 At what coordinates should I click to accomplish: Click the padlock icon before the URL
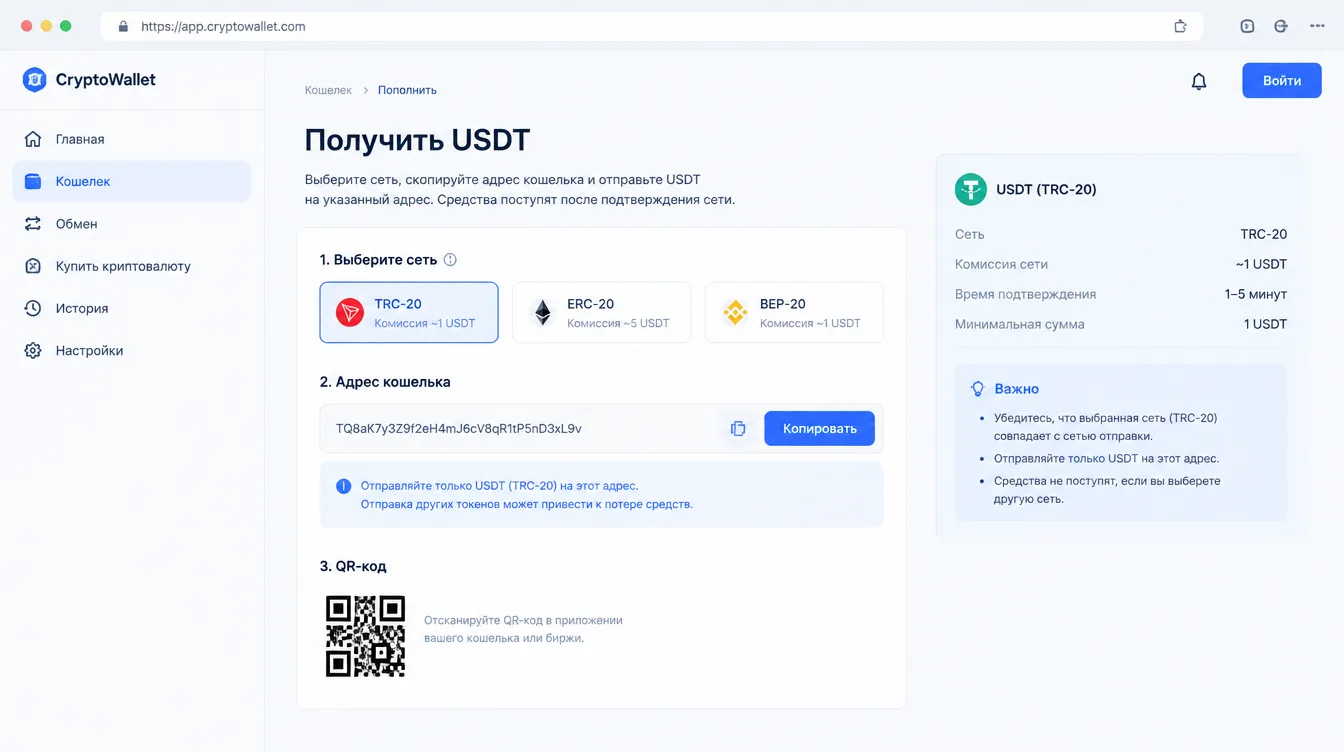(x=124, y=27)
